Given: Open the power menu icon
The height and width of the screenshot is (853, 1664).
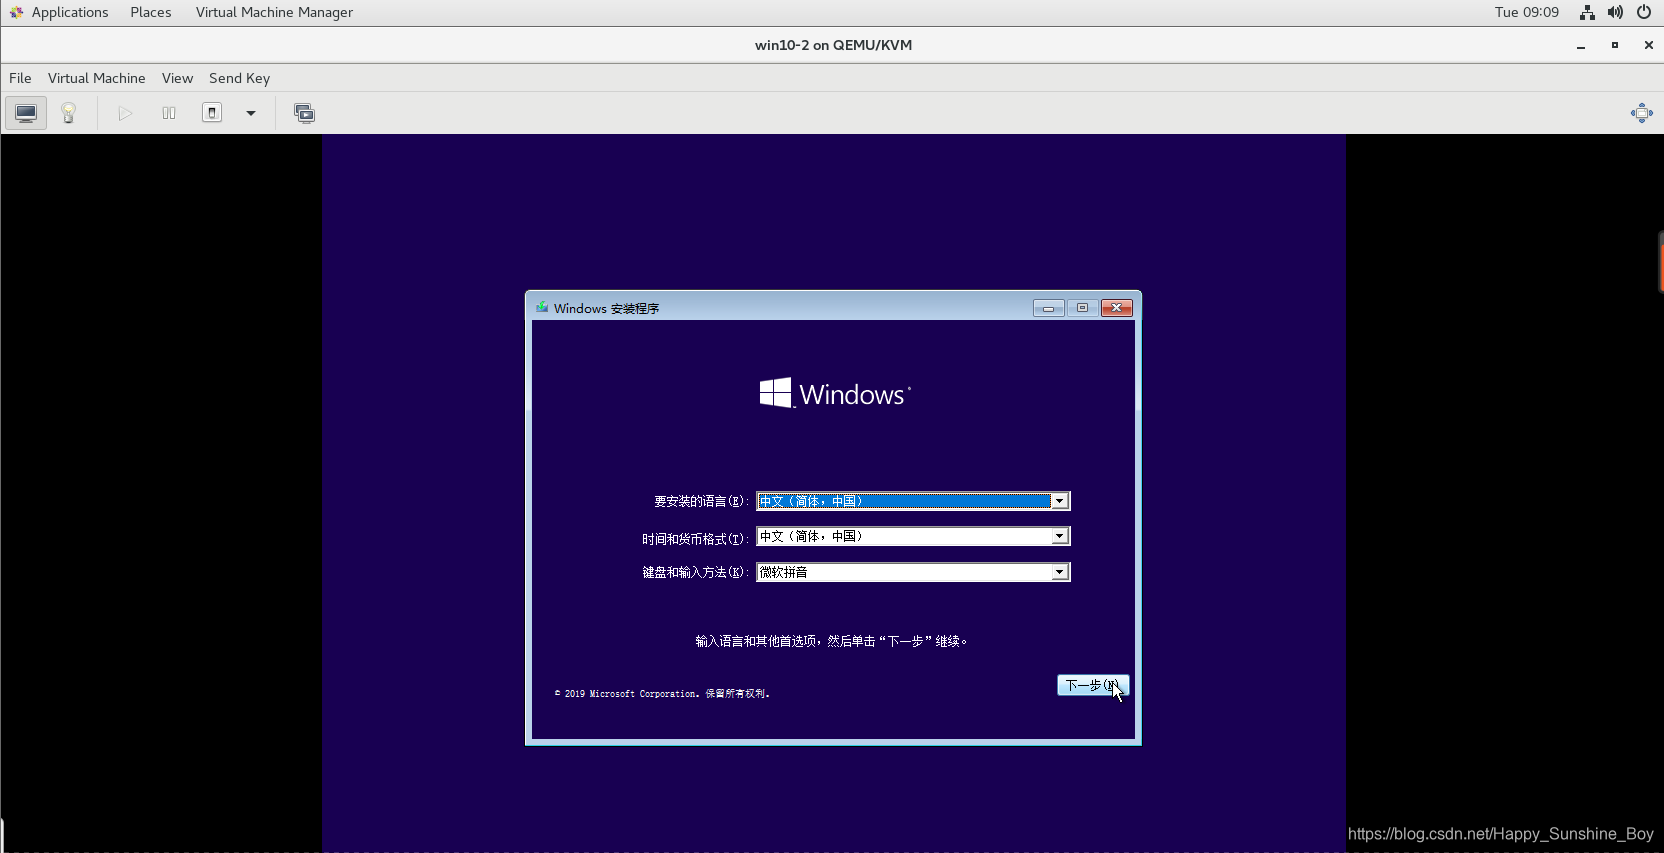Looking at the screenshot, I should click(x=1644, y=12).
